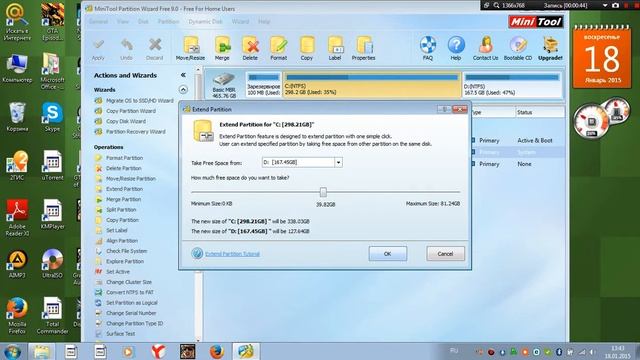
Task: Click the Undo arrow icon
Action: (127, 49)
